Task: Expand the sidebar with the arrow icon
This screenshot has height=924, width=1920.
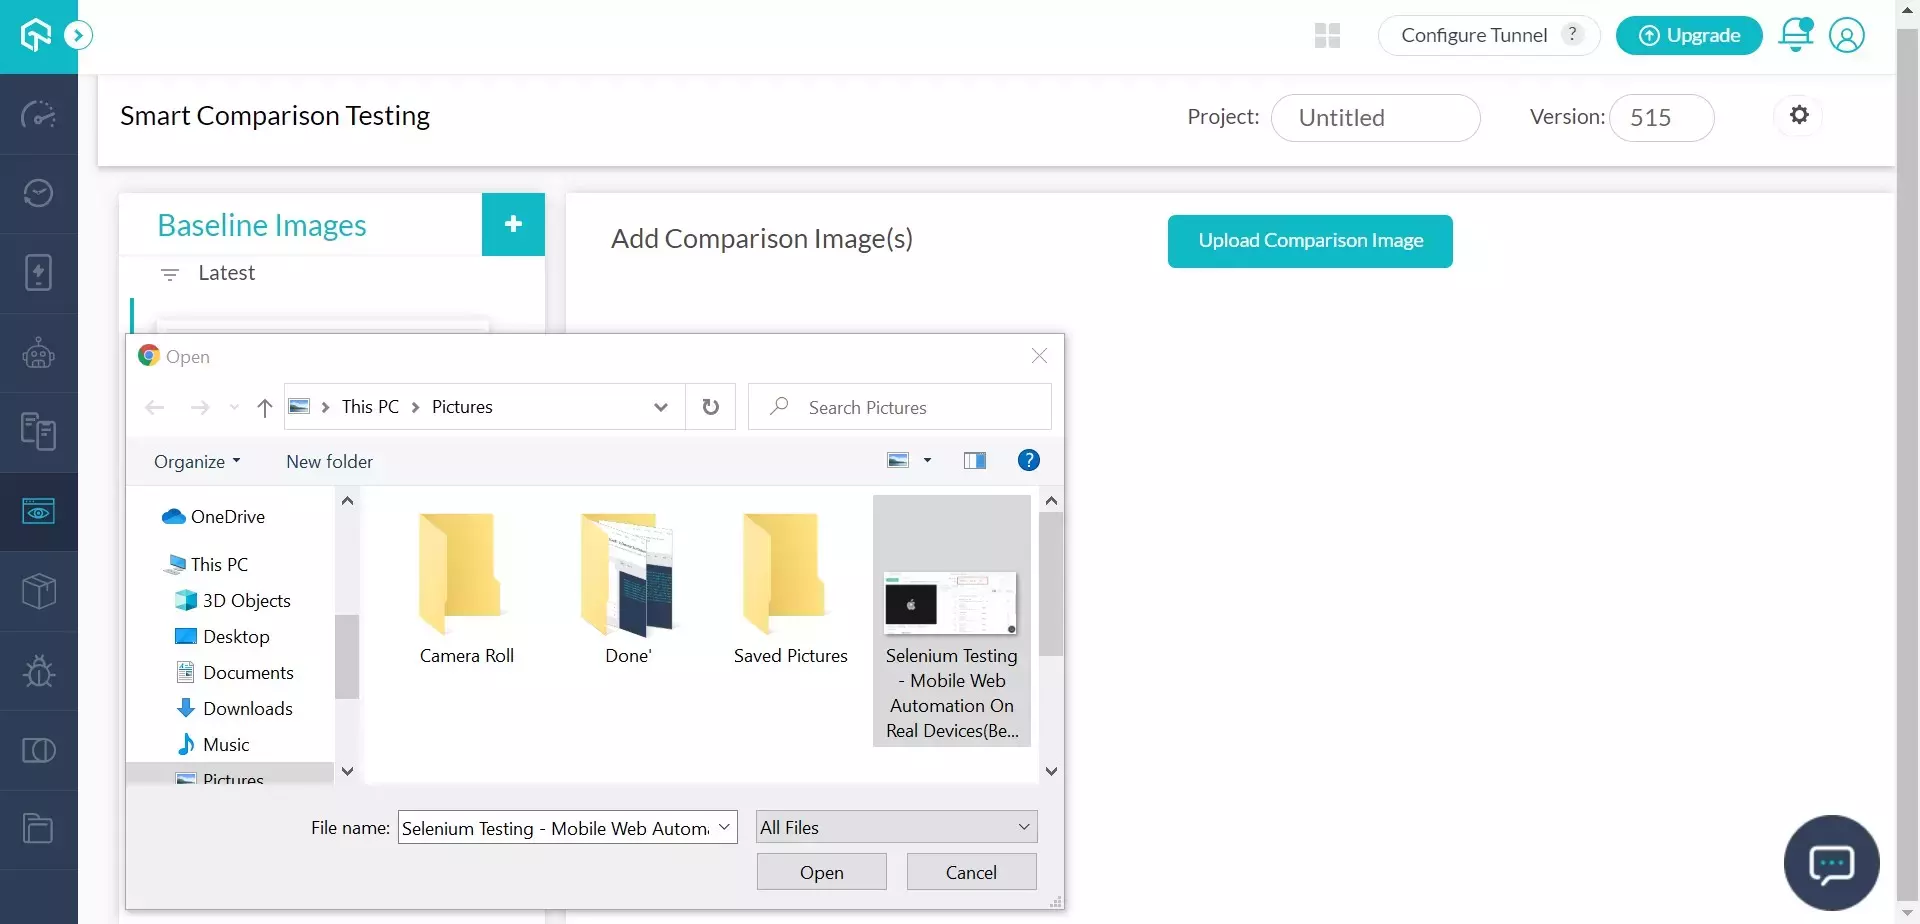Action: click(x=78, y=36)
